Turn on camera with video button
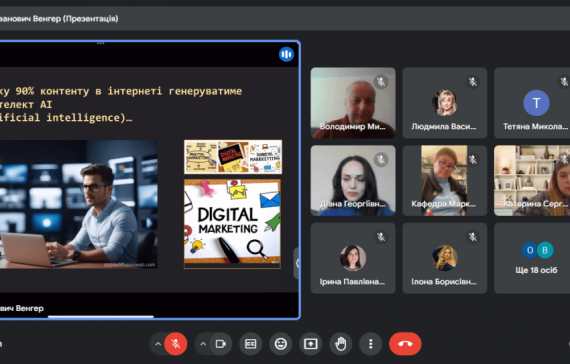 pyautogui.click(x=221, y=344)
